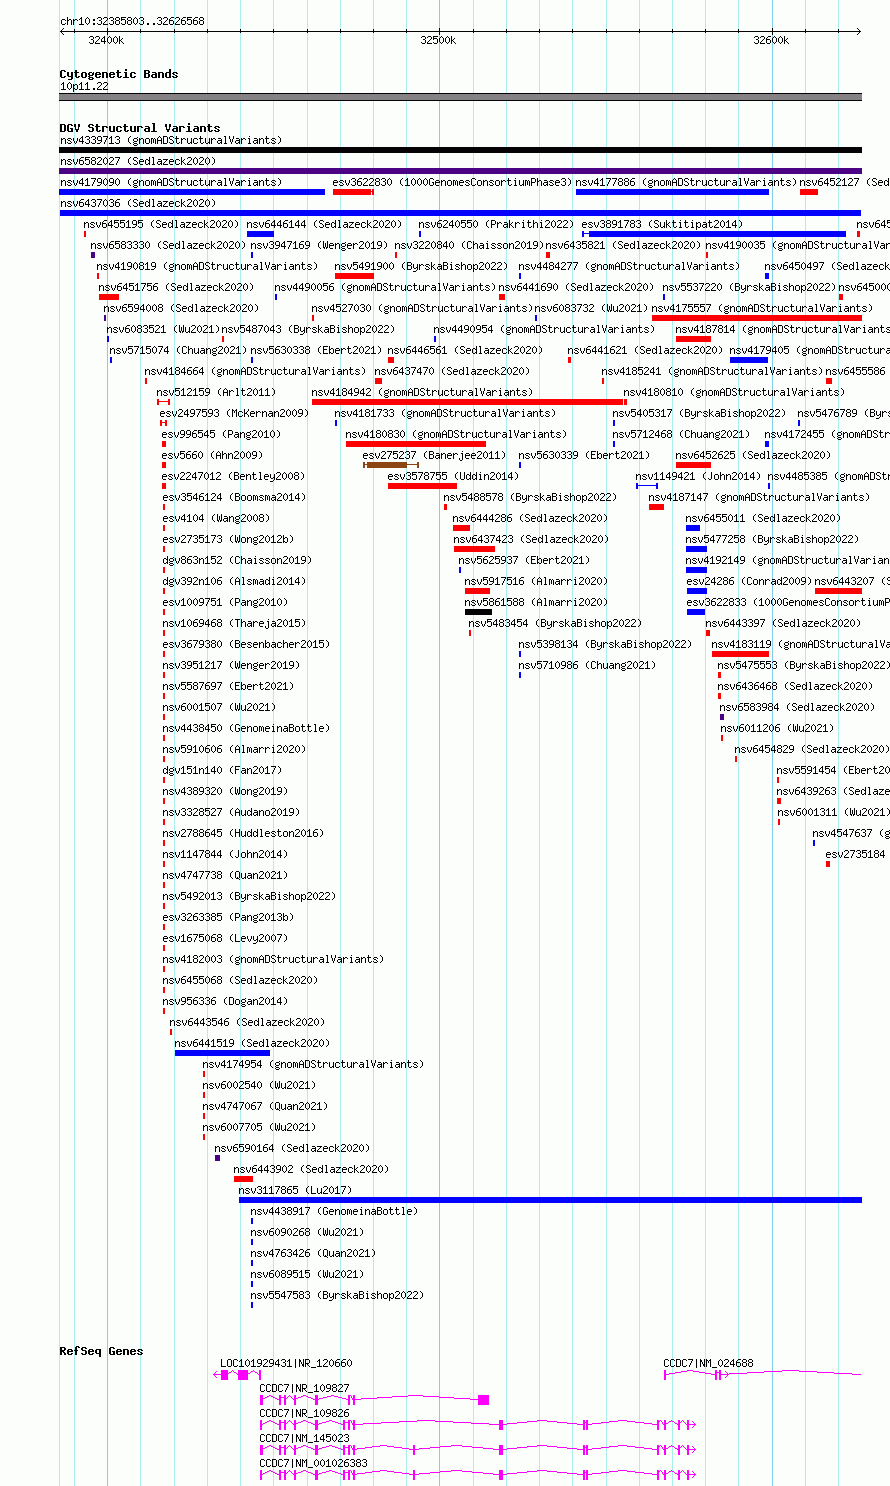Click the blue nsv6455011 variant bar

(693, 528)
